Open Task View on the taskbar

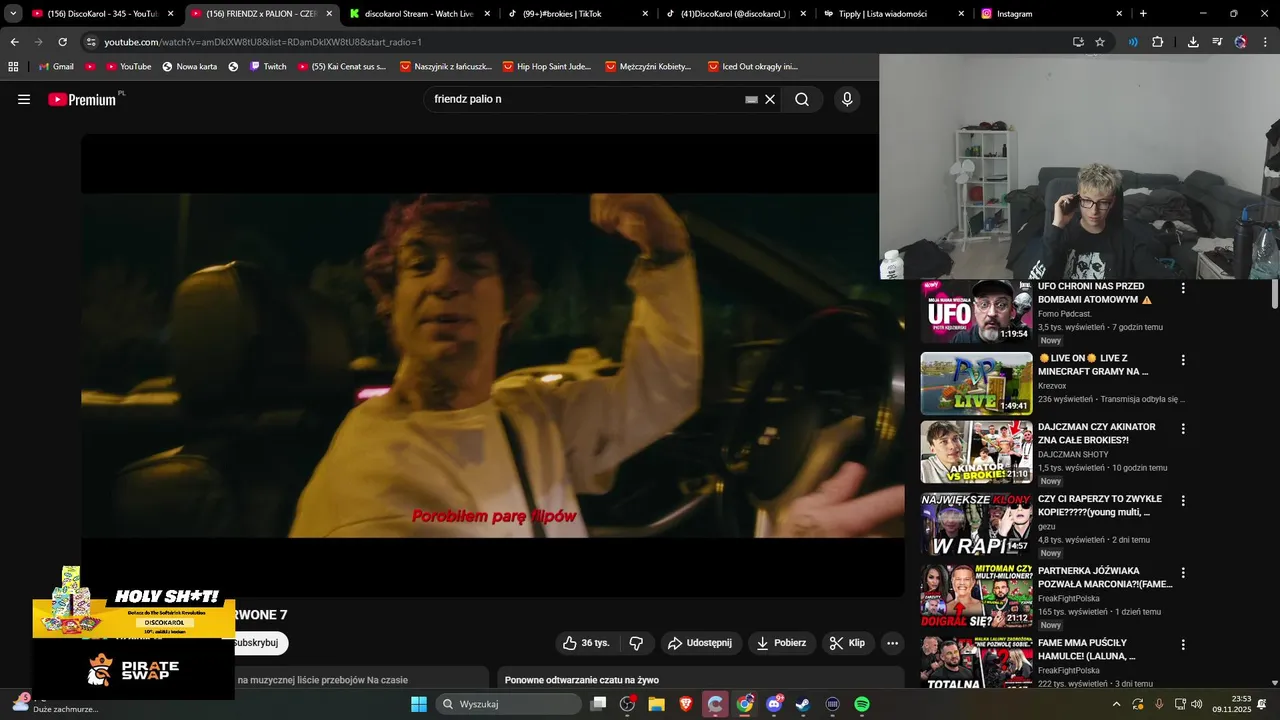pos(598,704)
